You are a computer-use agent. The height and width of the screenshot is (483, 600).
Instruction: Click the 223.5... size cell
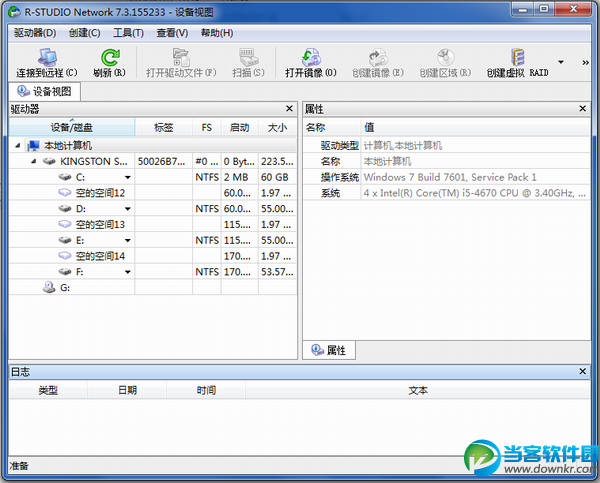(277, 162)
